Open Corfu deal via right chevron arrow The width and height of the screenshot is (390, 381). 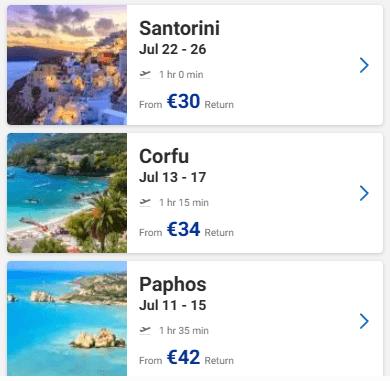364,193
